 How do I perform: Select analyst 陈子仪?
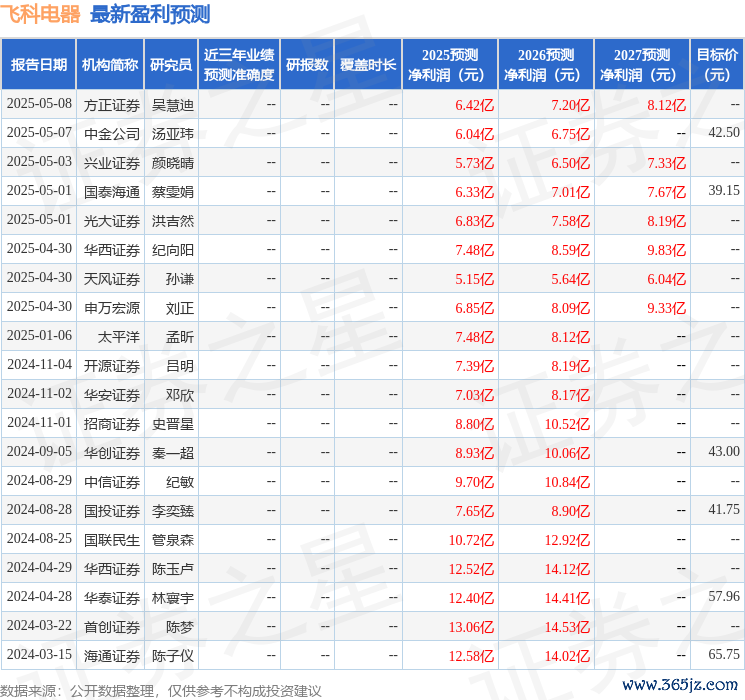click(172, 656)
